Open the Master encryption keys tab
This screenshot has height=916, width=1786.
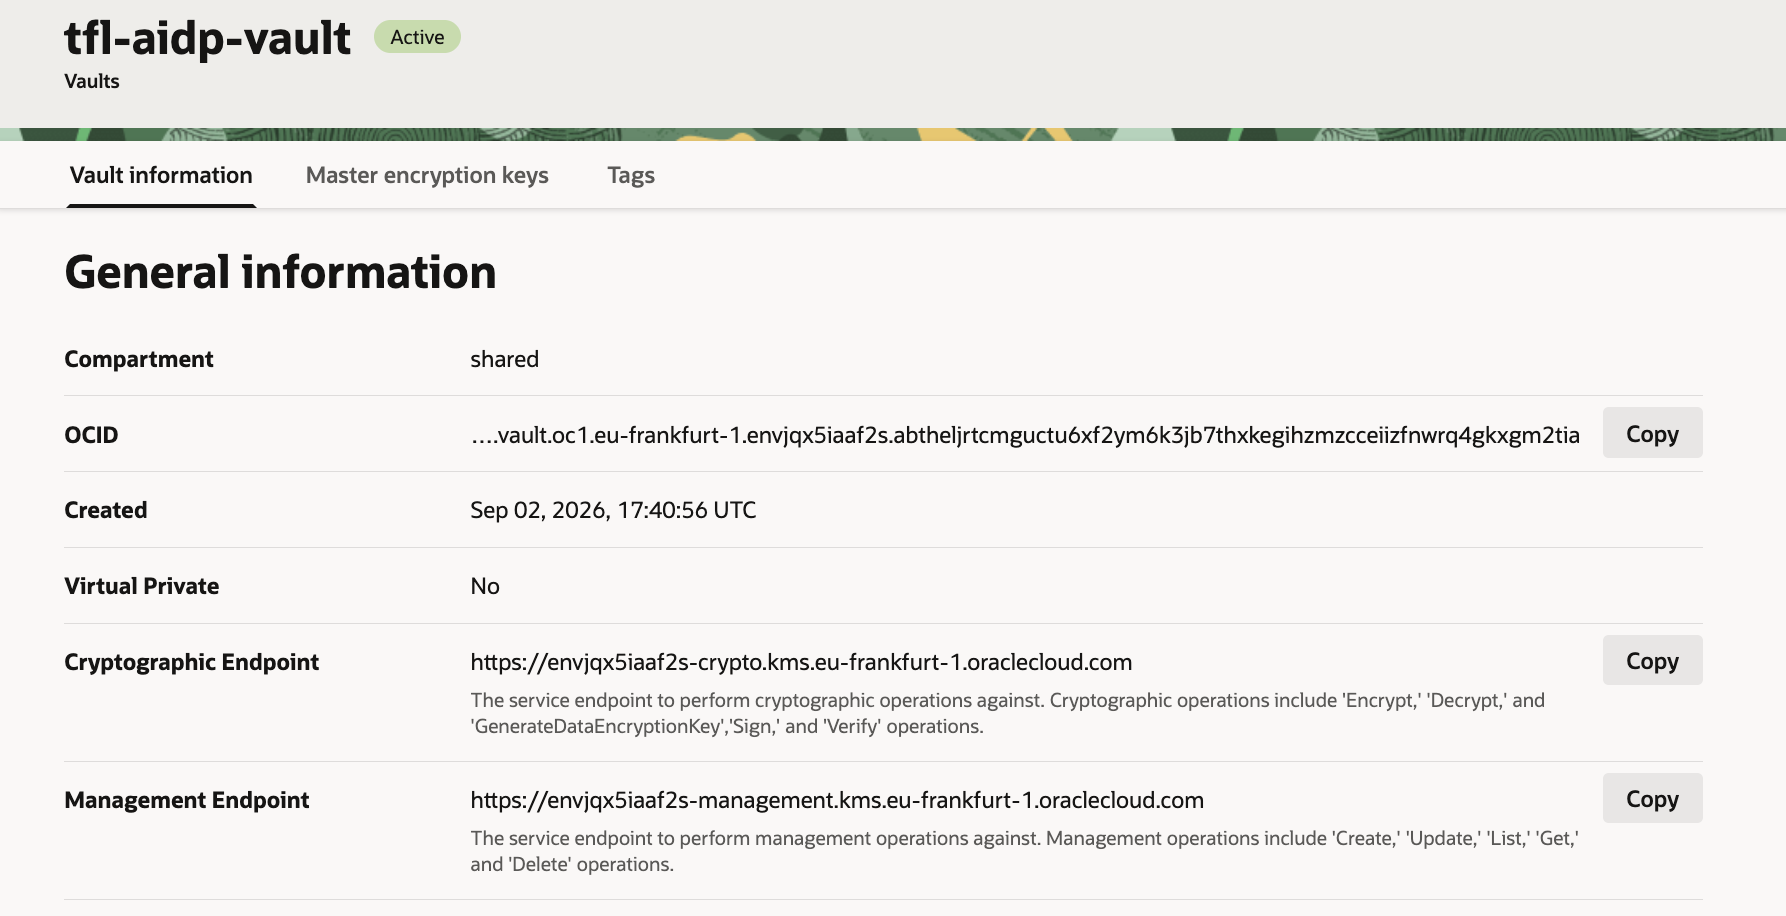(427, 175)
